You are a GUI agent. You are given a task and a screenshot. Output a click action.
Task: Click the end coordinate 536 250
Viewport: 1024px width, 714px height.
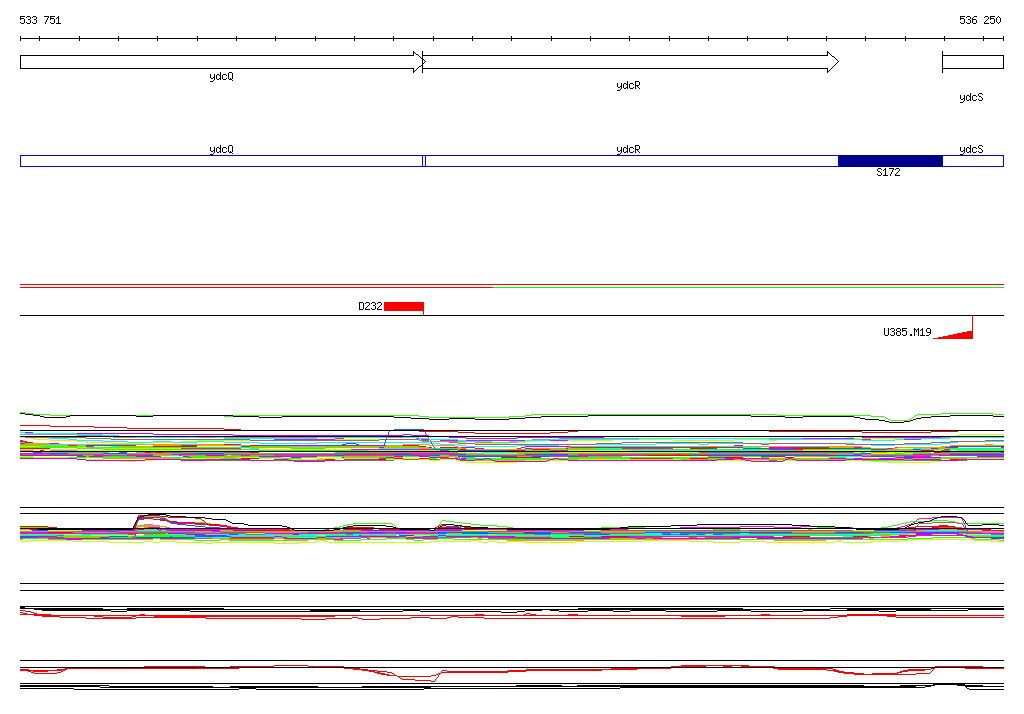click(980, 20)
